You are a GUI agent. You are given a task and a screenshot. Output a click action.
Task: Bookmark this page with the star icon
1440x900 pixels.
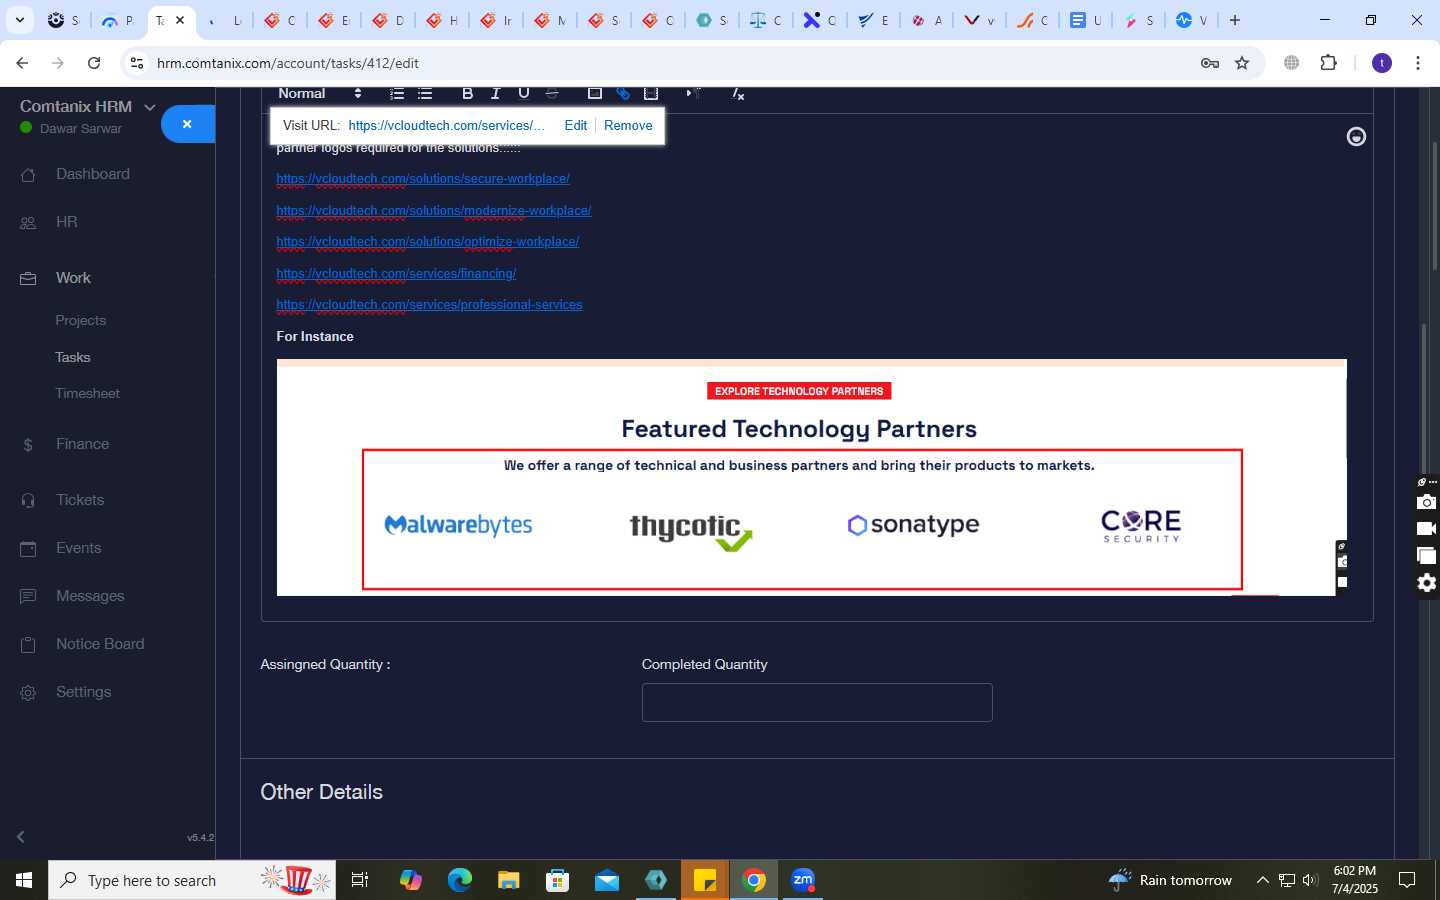pyautogui.click(x=1242, y=63)
